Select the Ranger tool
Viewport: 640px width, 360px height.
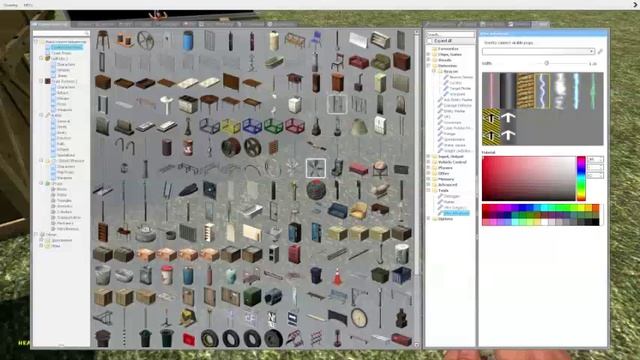pos(449,134)
